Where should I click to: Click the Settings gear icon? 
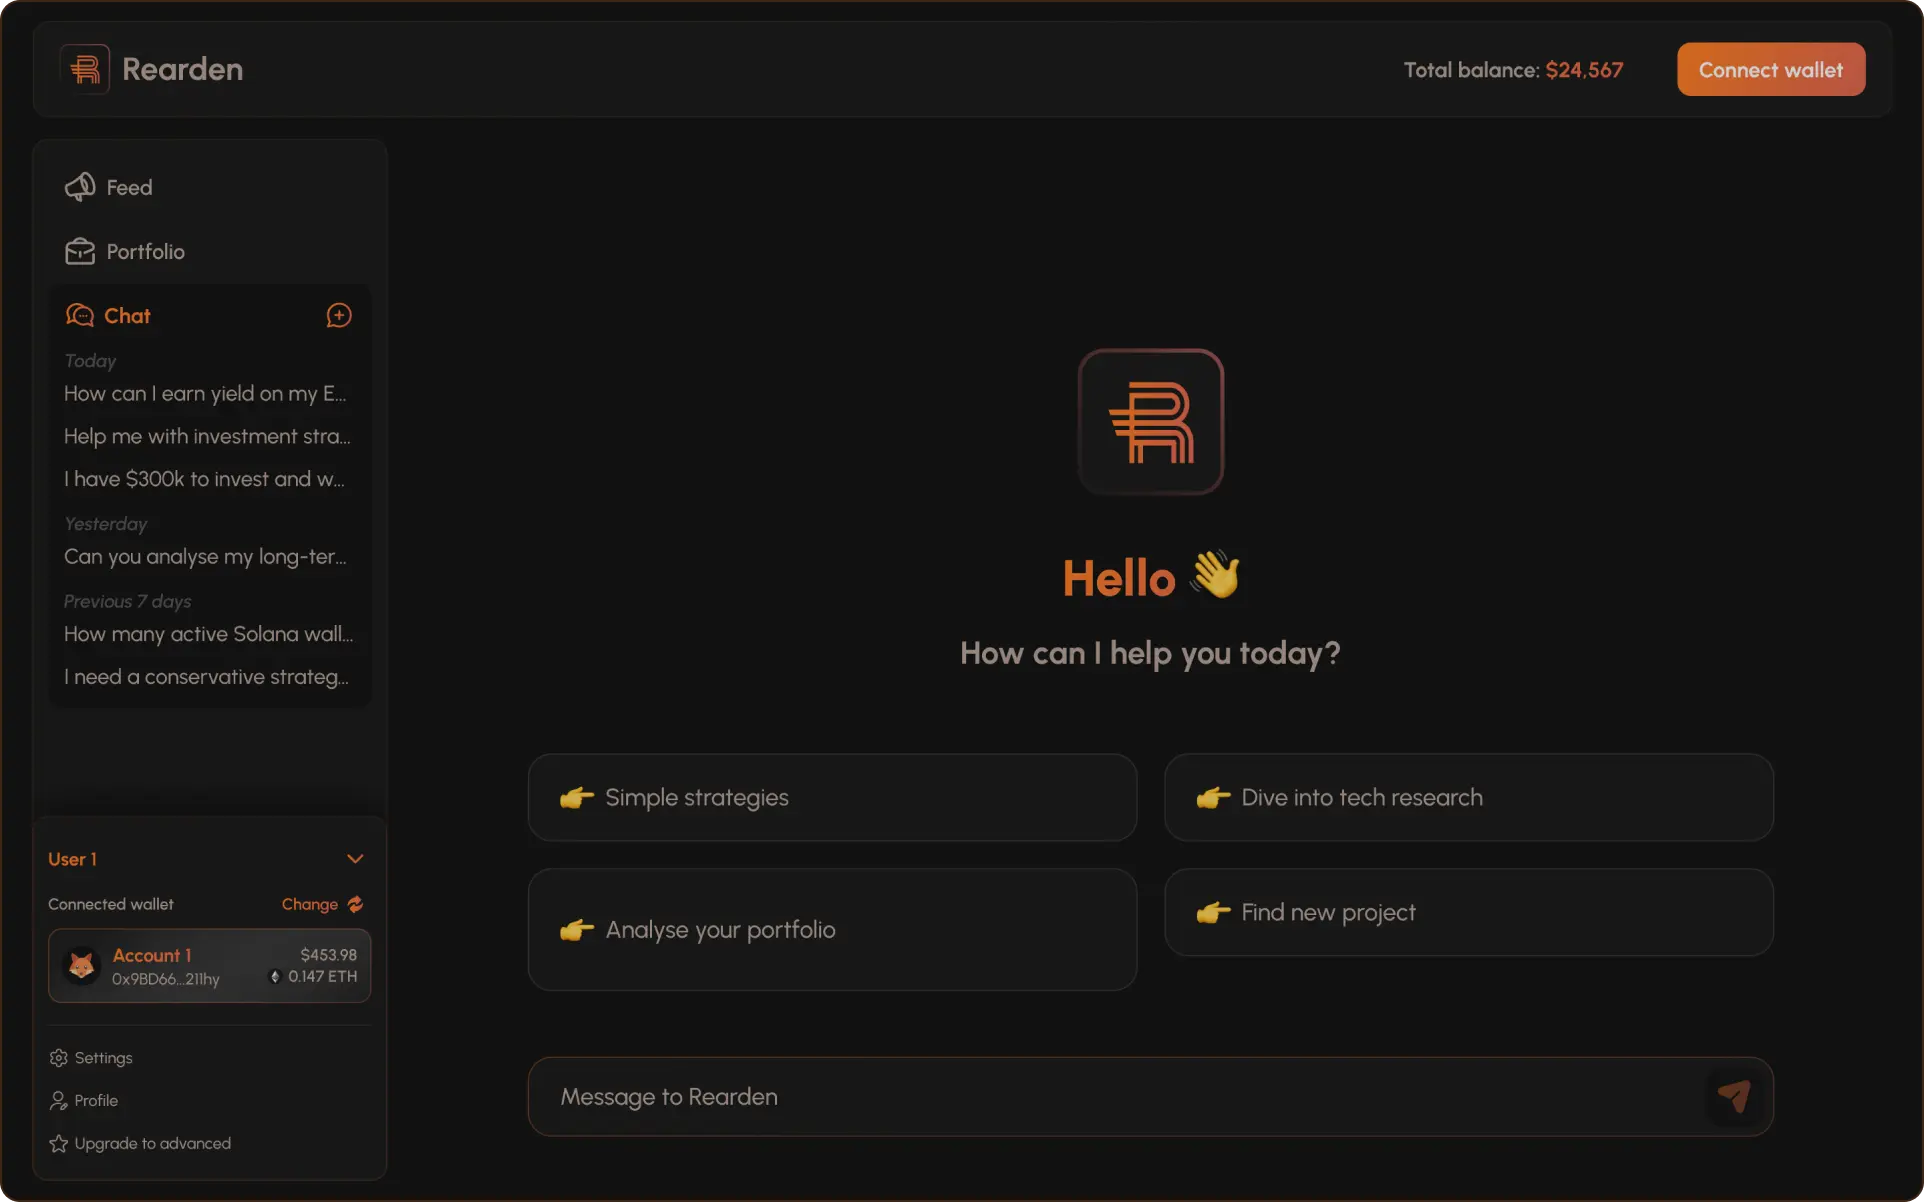coord(59,1058)
